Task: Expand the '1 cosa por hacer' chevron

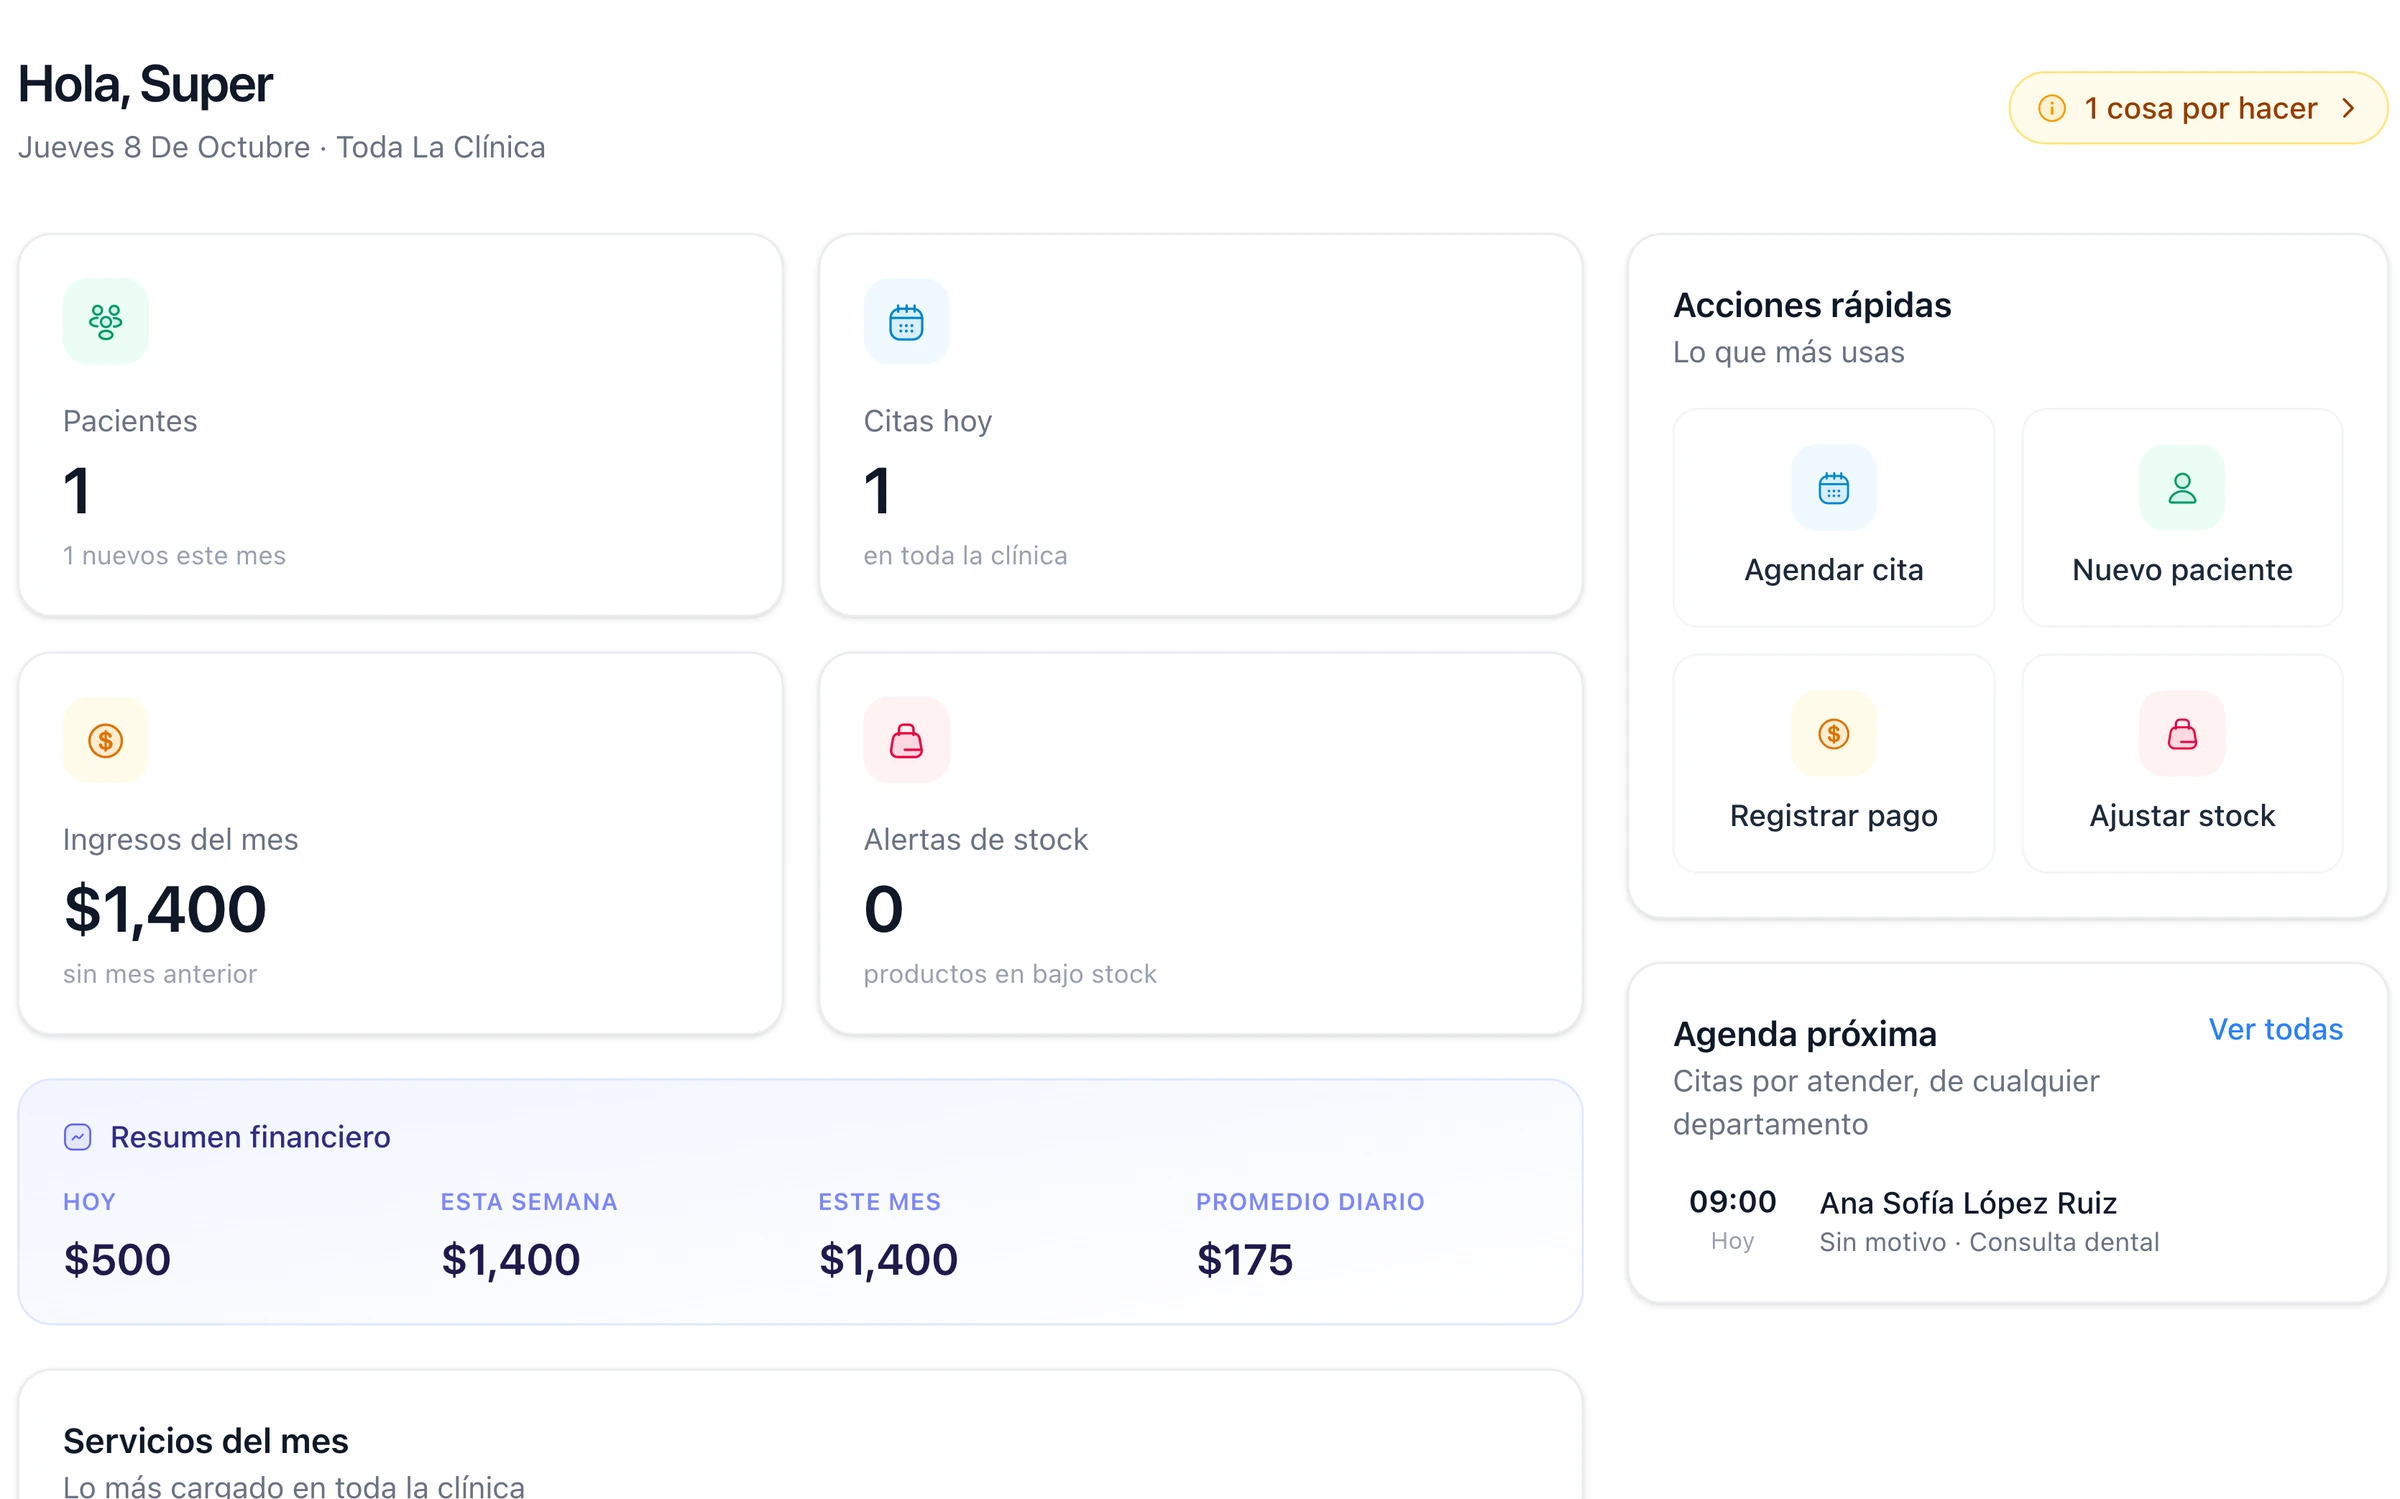Action: tap(2348, 108)
